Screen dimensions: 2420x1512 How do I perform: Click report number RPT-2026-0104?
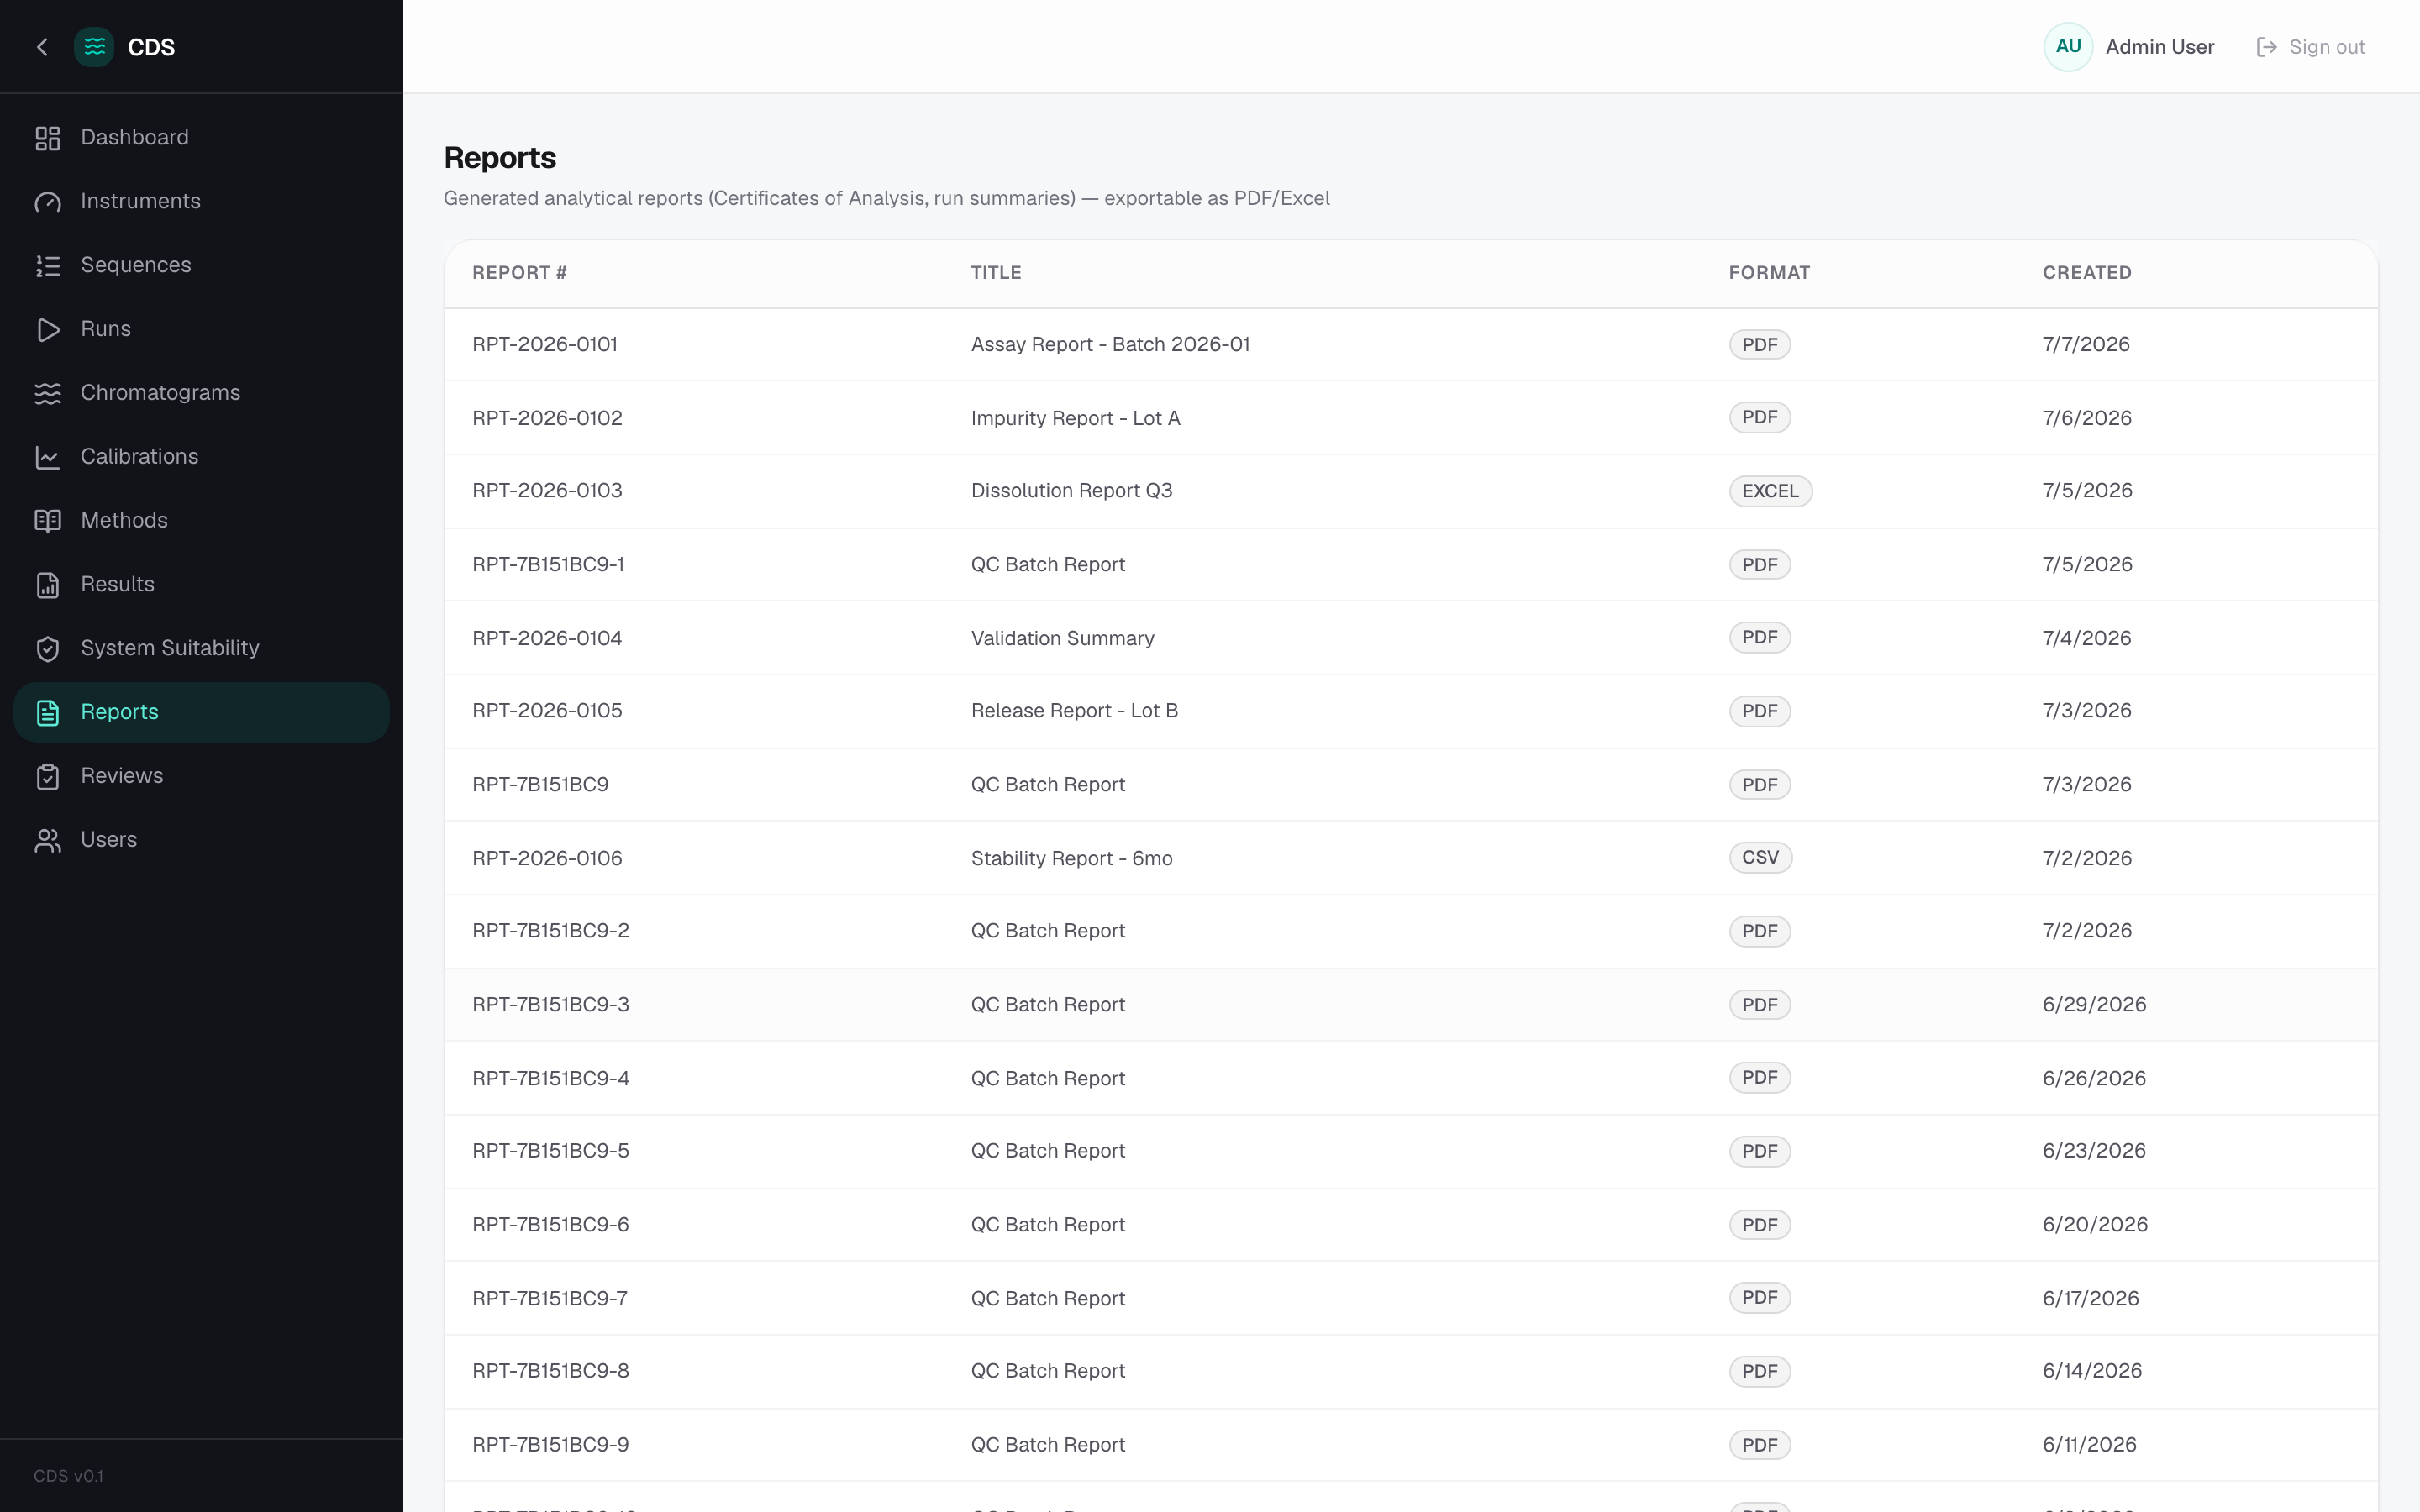(547, 638)
